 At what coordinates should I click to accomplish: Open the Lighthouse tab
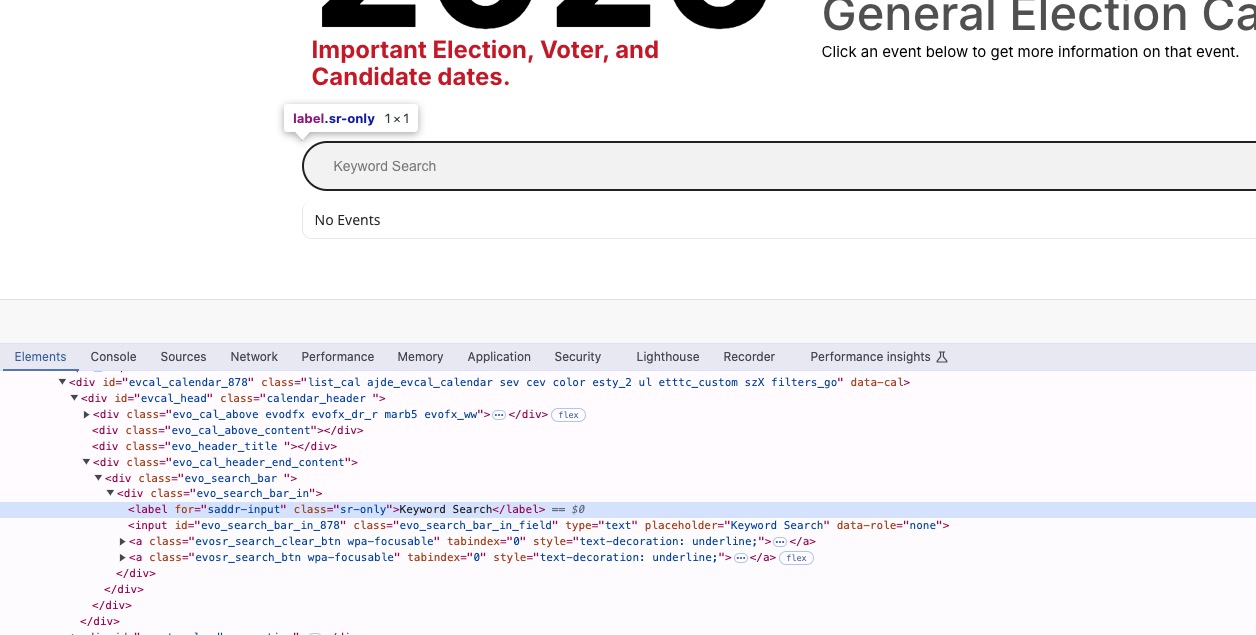pyautogui.click(x=667, y=357)
